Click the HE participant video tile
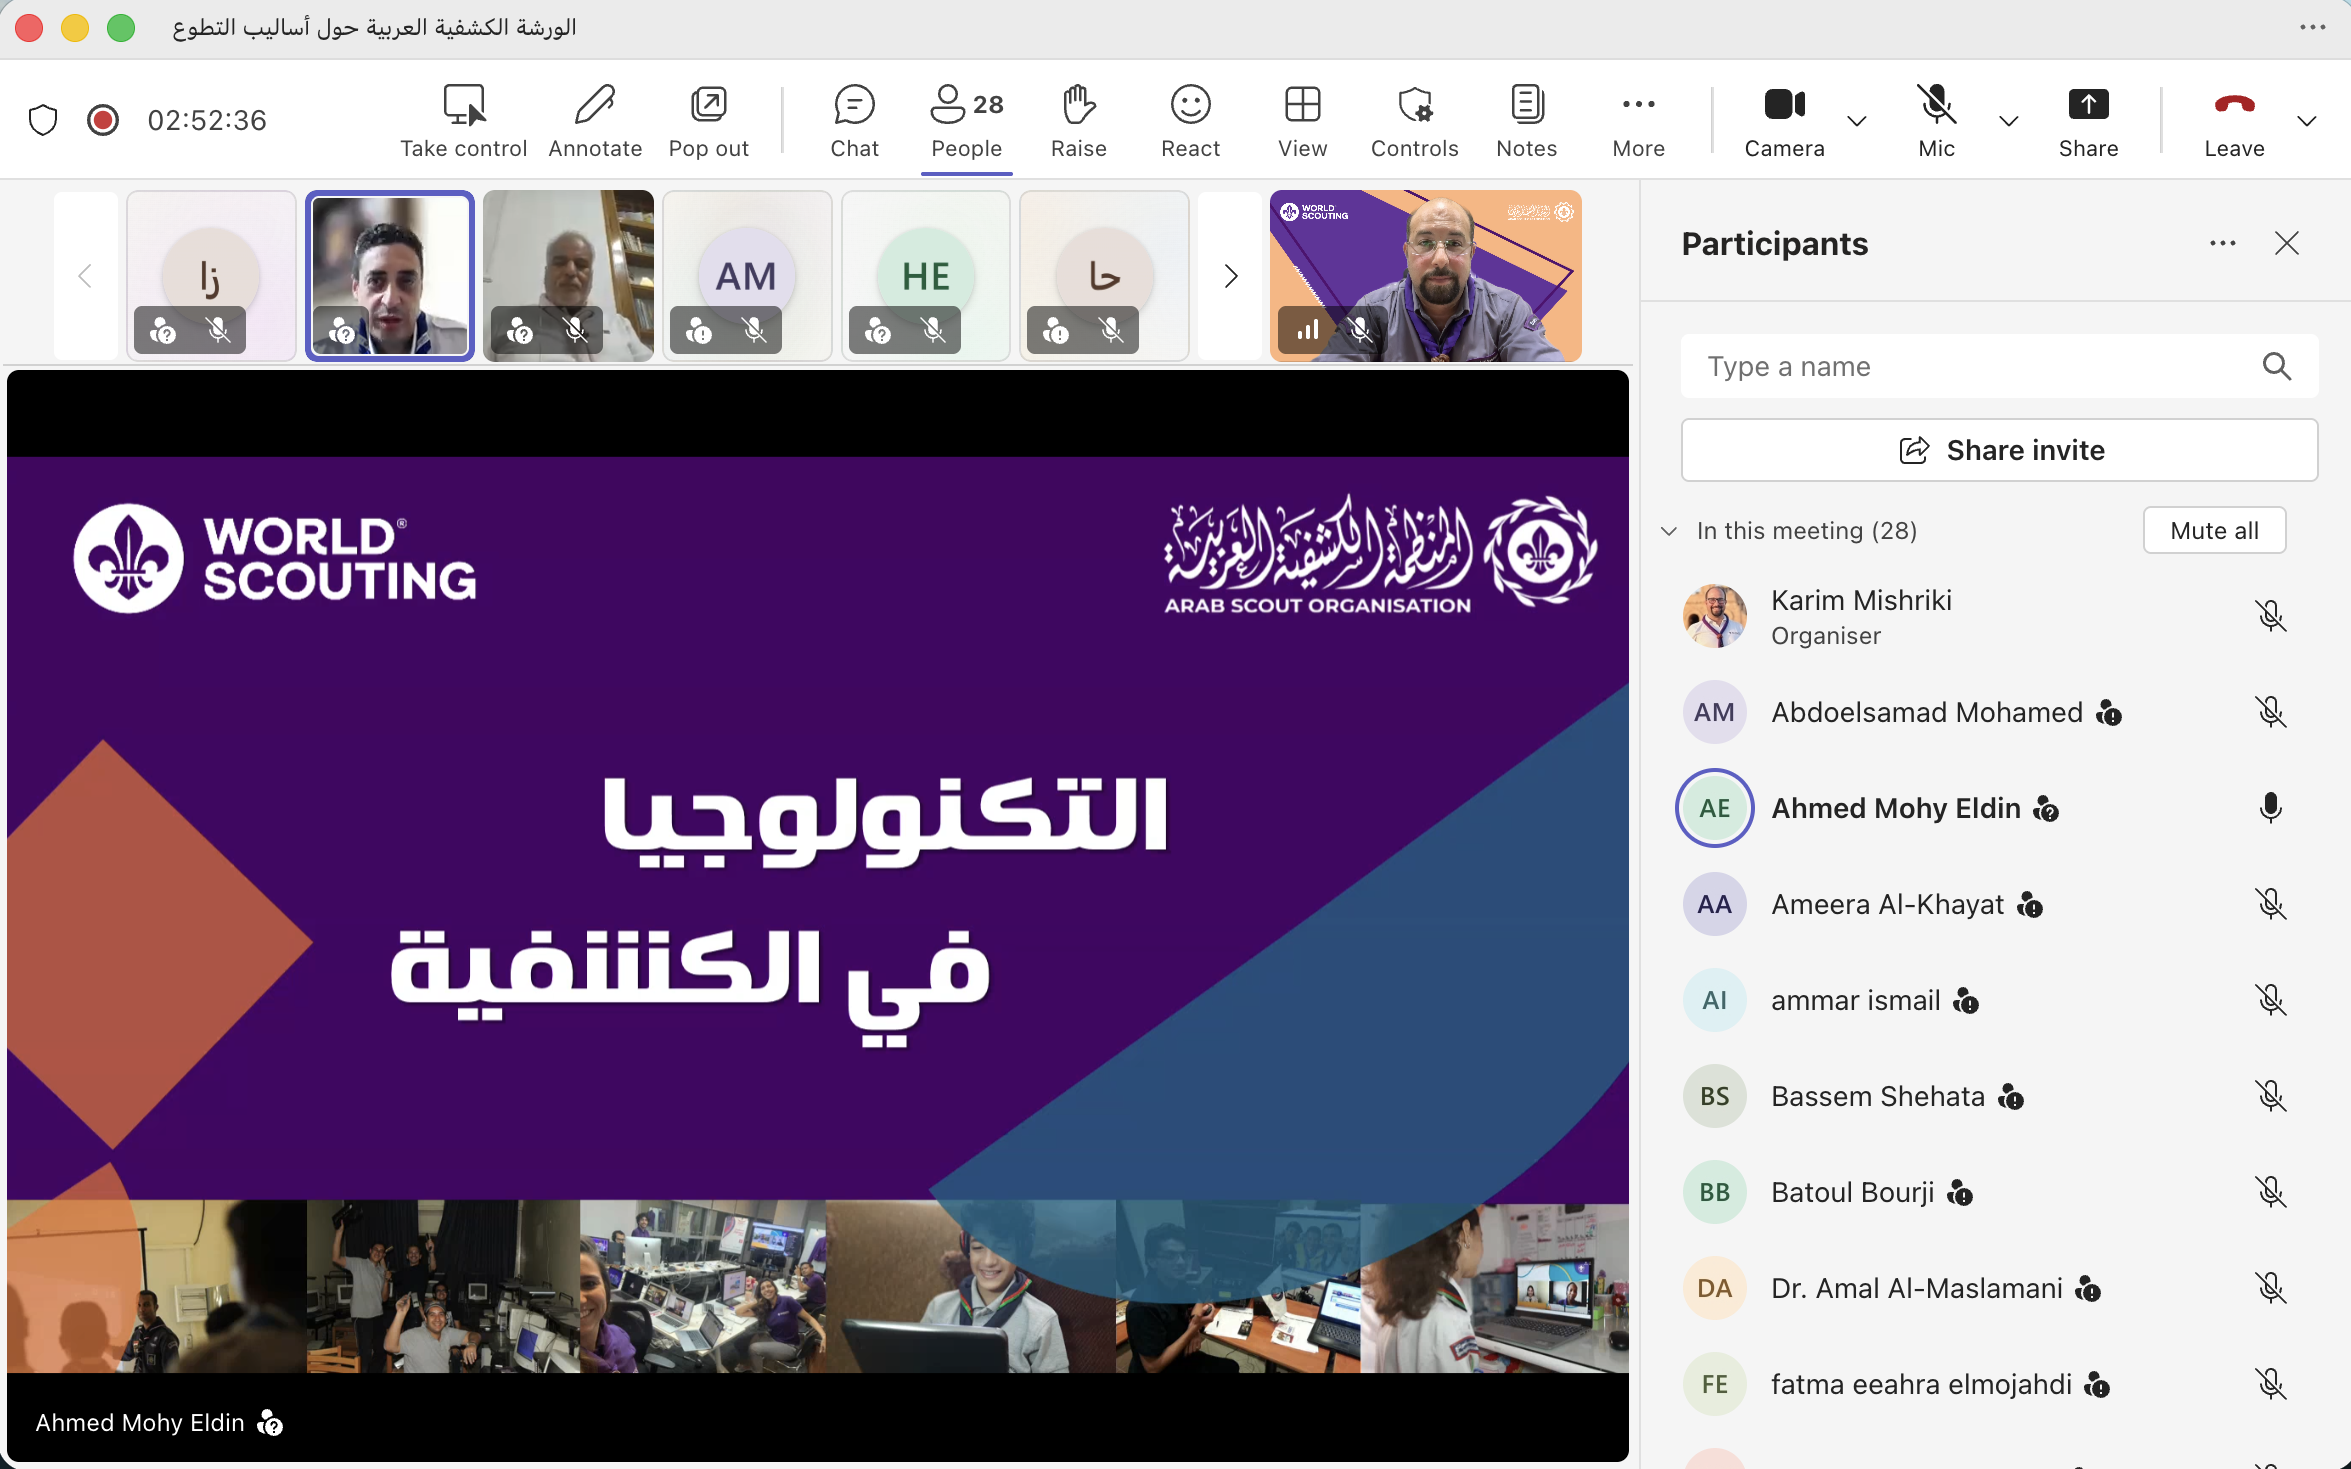2351x1469 pixels. (x=926, y=276)
